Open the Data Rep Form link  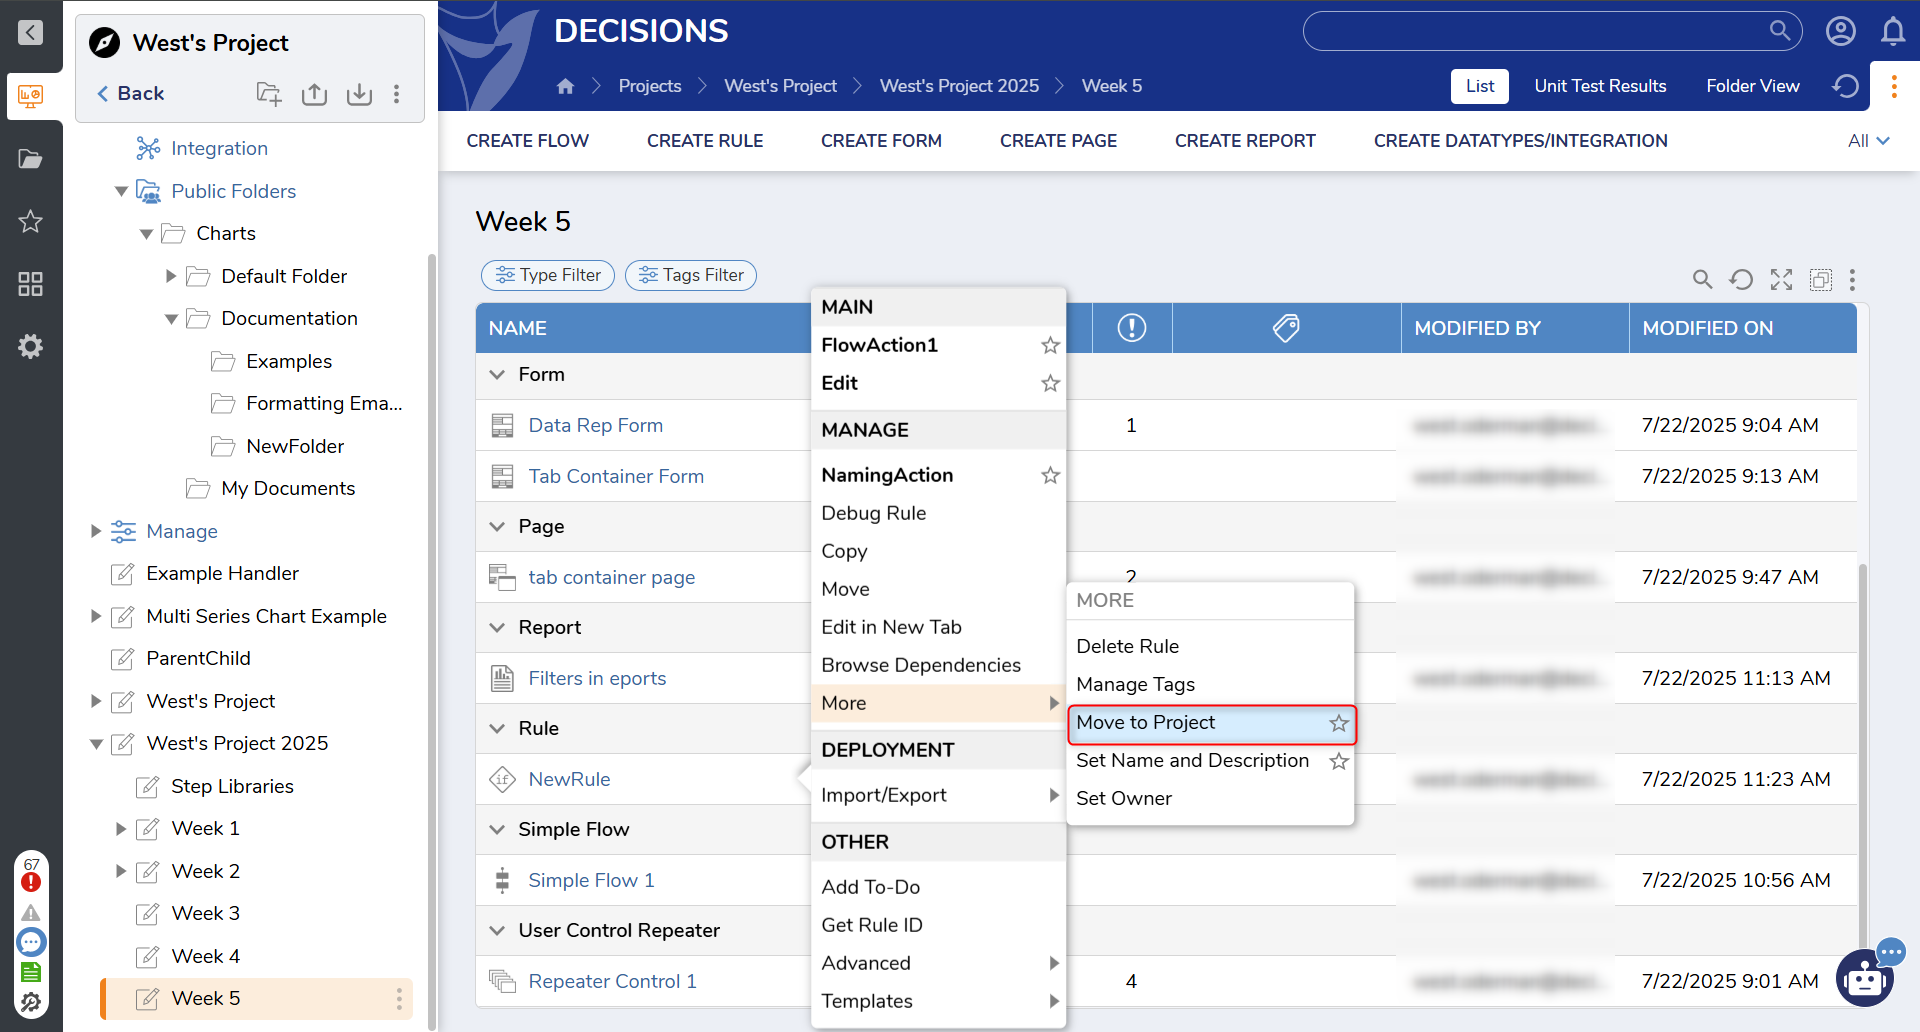[595, 426]
